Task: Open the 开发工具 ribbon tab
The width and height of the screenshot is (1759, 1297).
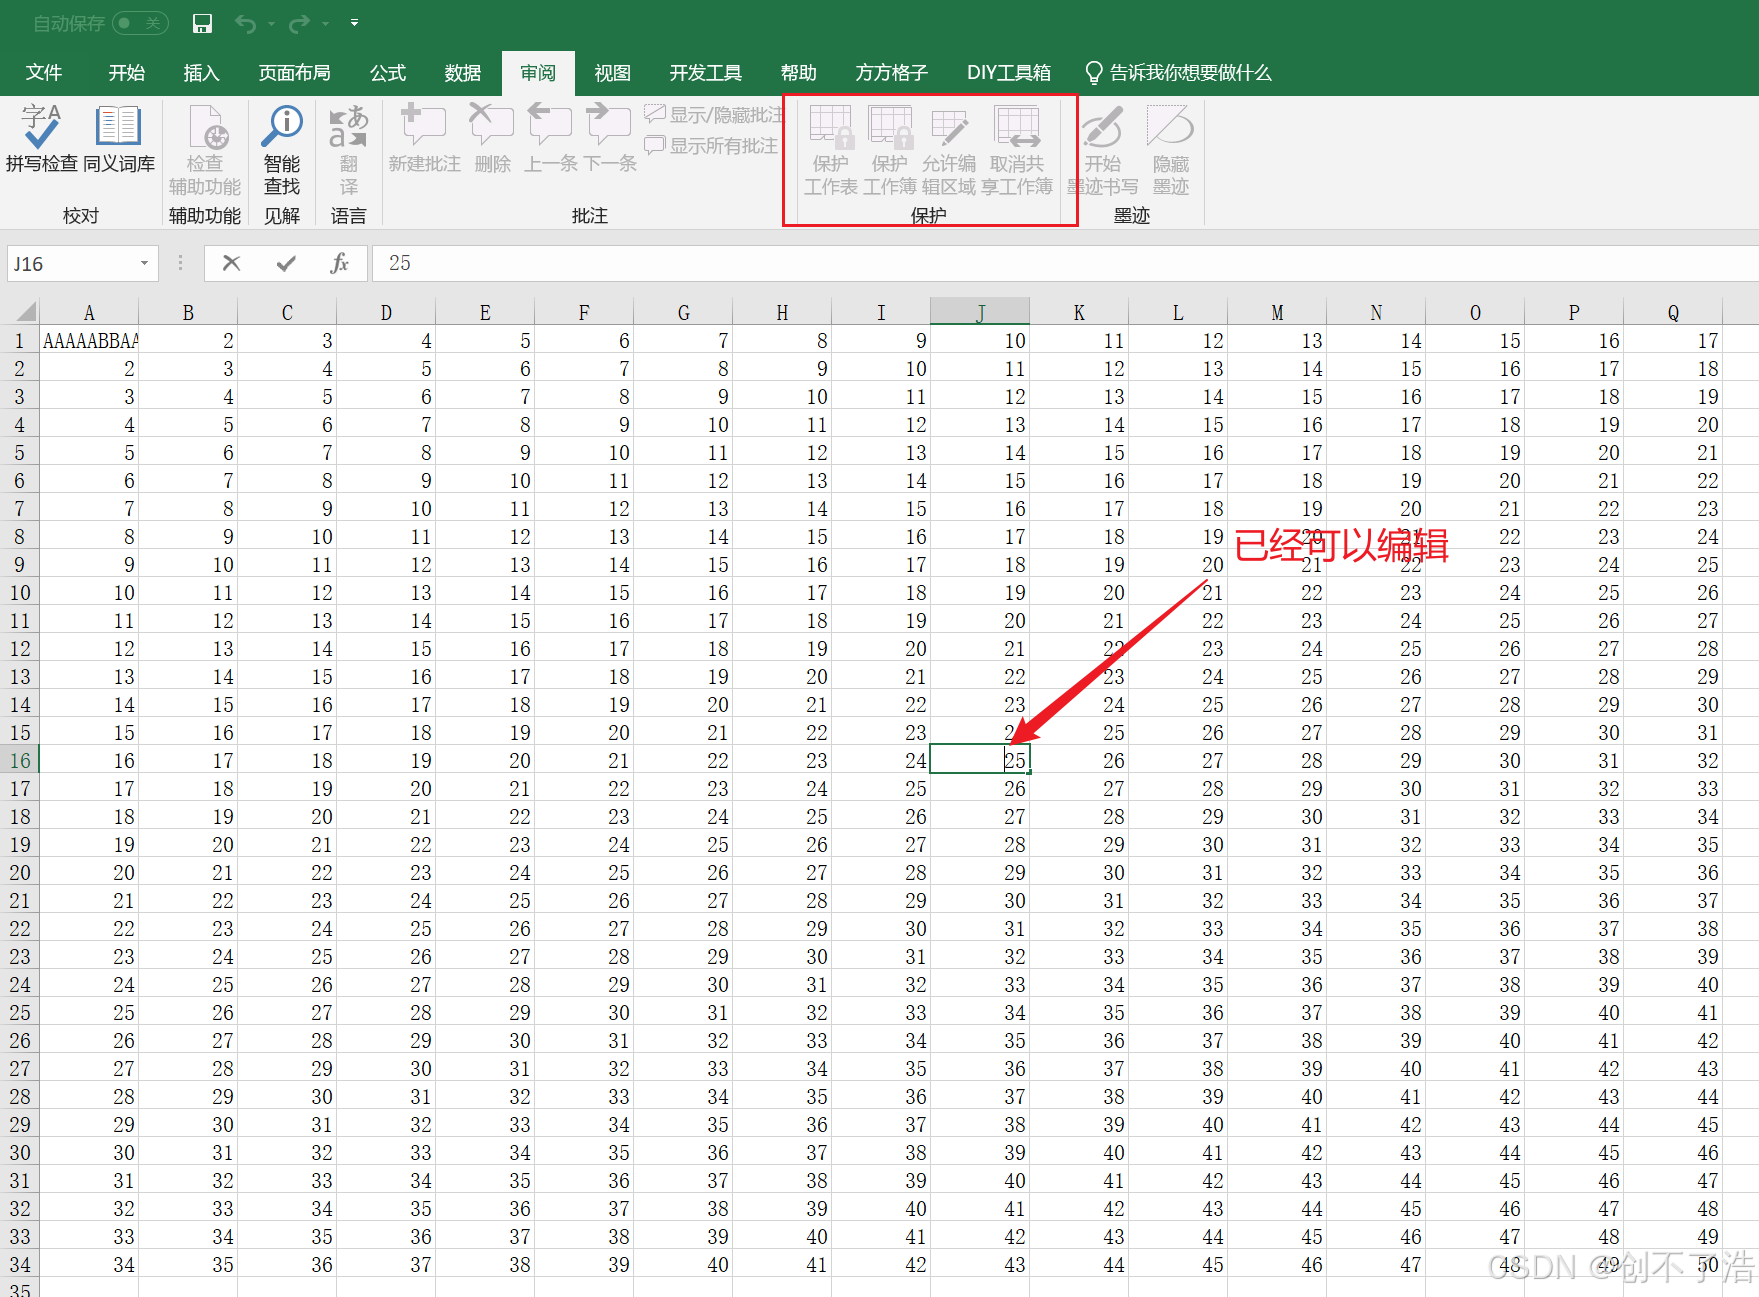Action: click(x=706, y=73)
